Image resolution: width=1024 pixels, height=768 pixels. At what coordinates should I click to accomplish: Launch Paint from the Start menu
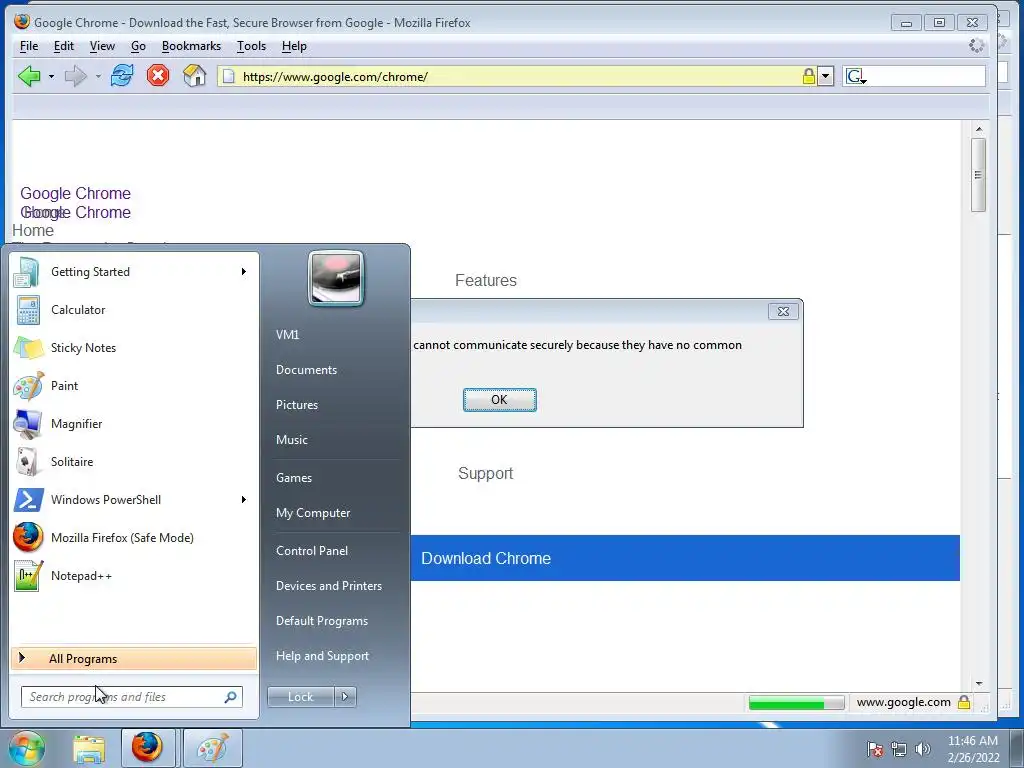pyautogui.click(x=134, y=385)
